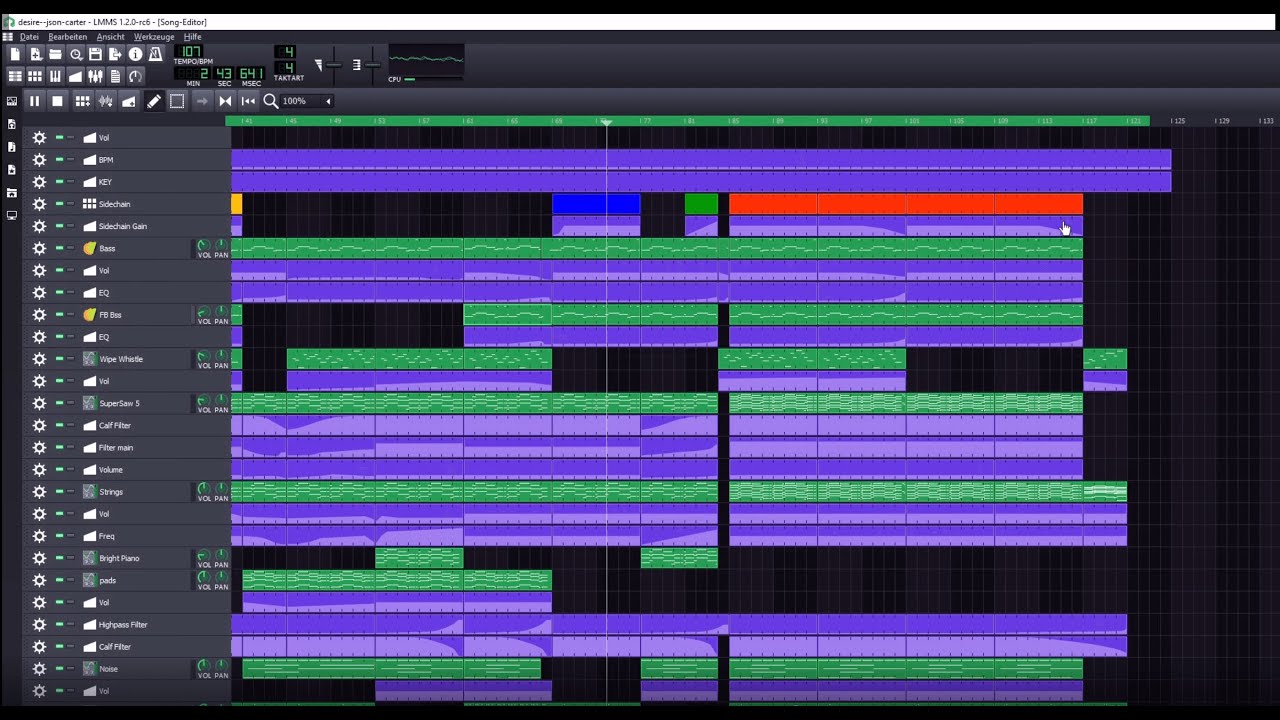Open the Strings instrument track
The height and width of the screenshot is (720, 1280).
[135, 492]
